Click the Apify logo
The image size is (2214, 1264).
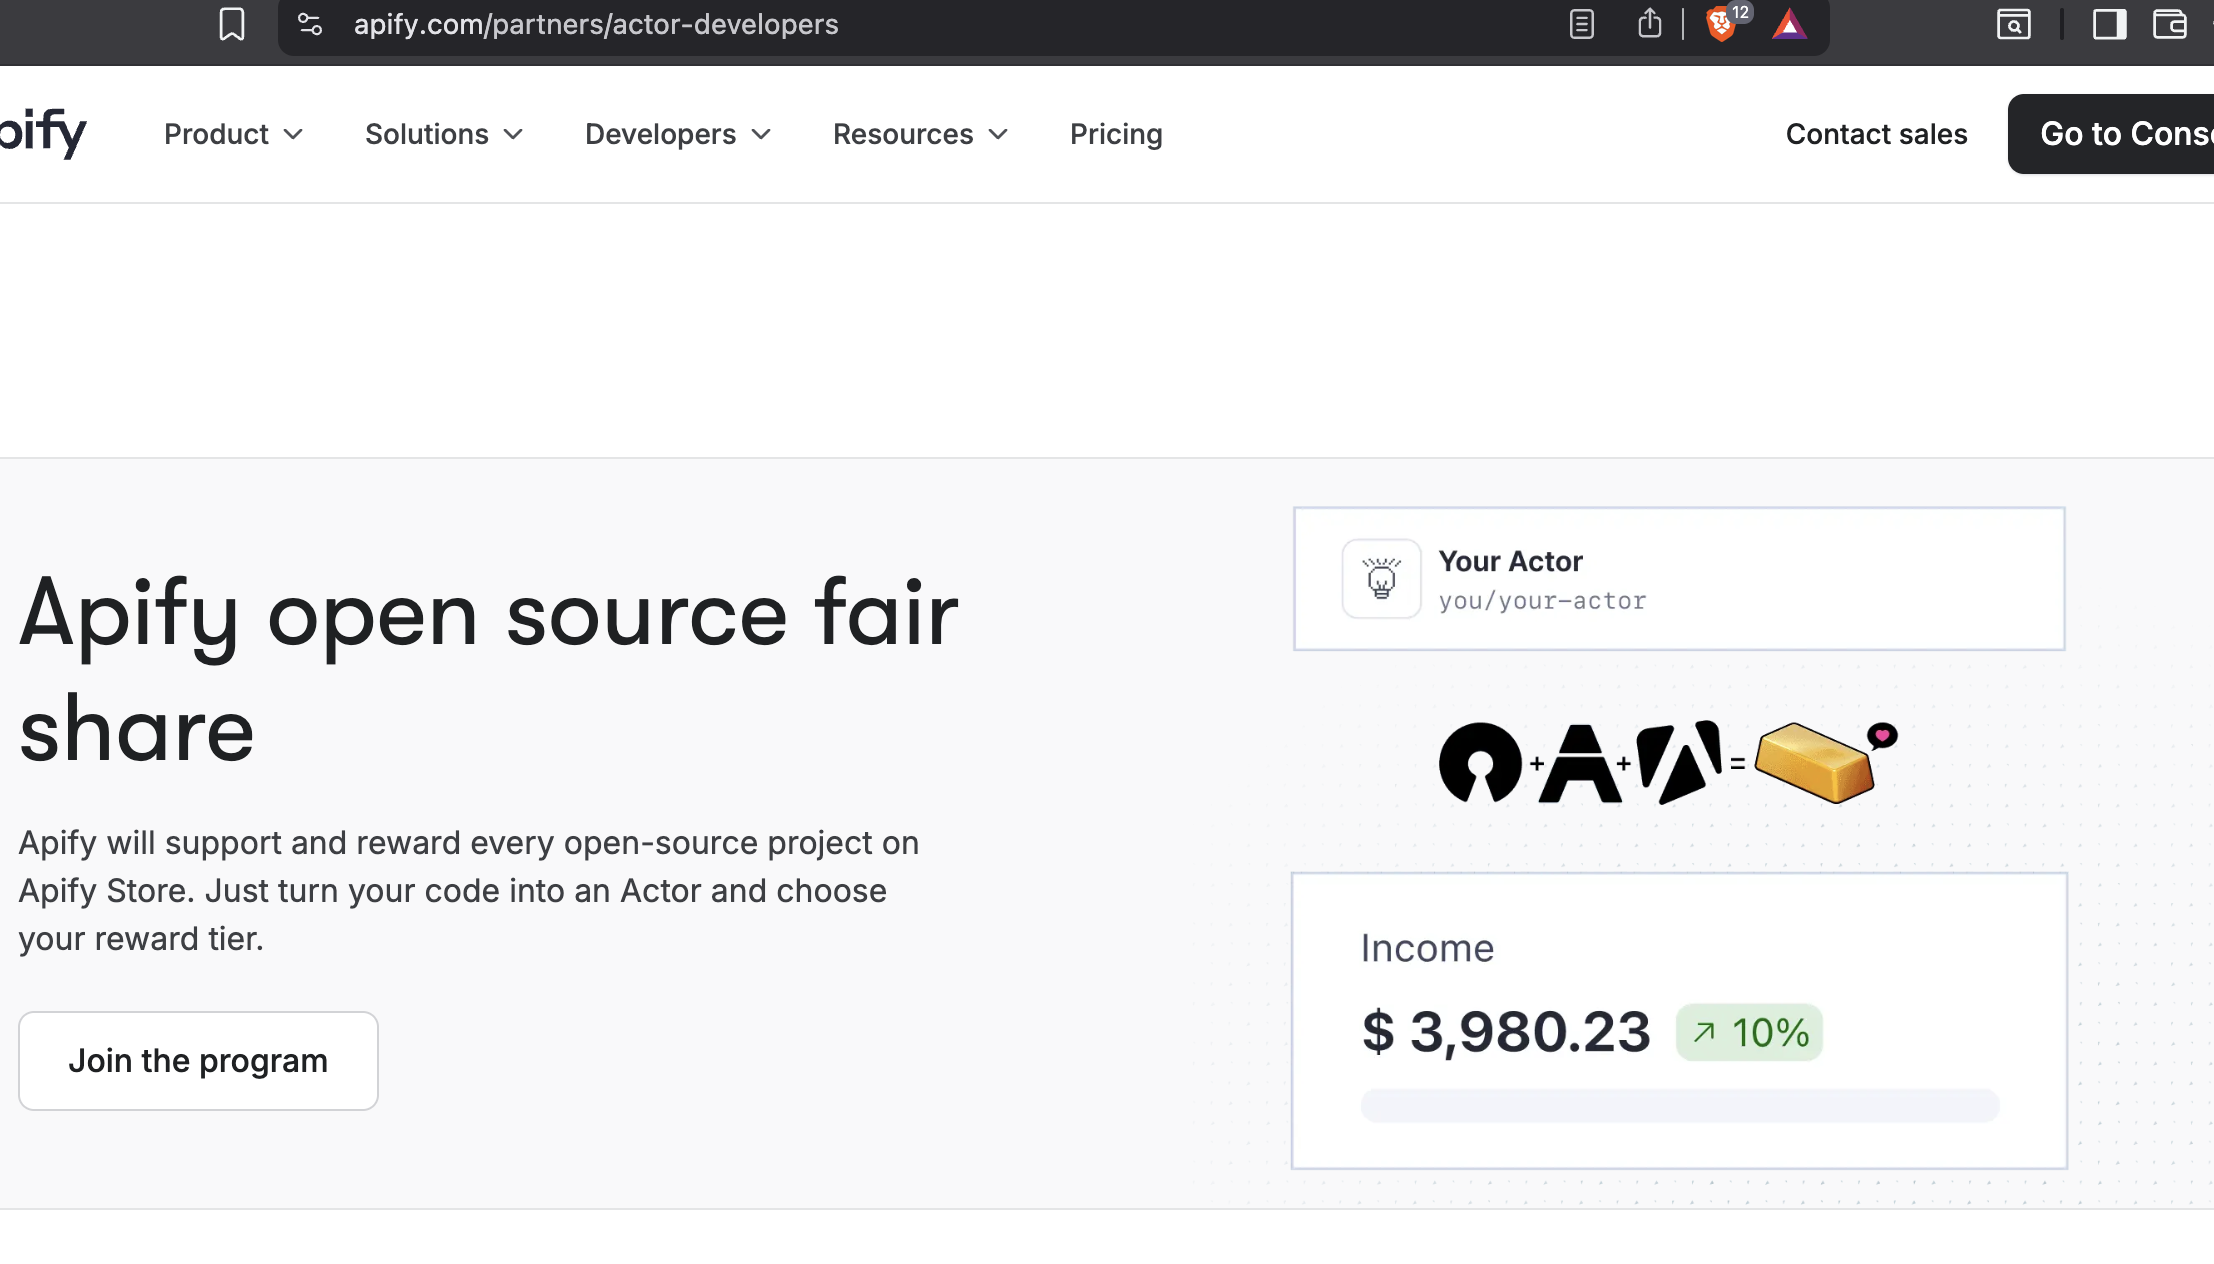point(43,133)
